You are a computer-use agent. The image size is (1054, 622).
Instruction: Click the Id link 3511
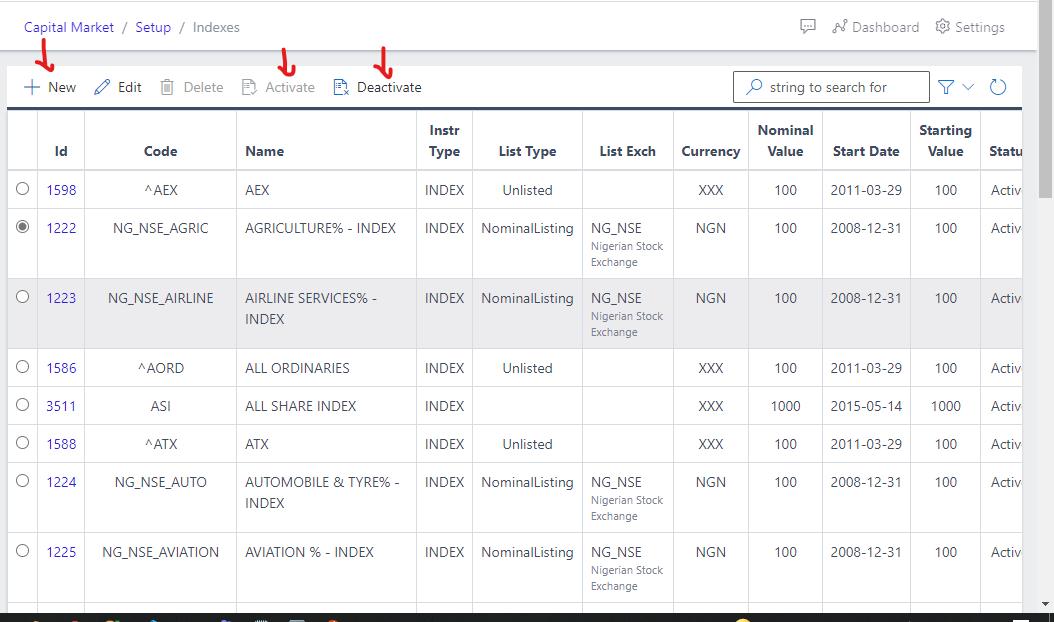62,405
